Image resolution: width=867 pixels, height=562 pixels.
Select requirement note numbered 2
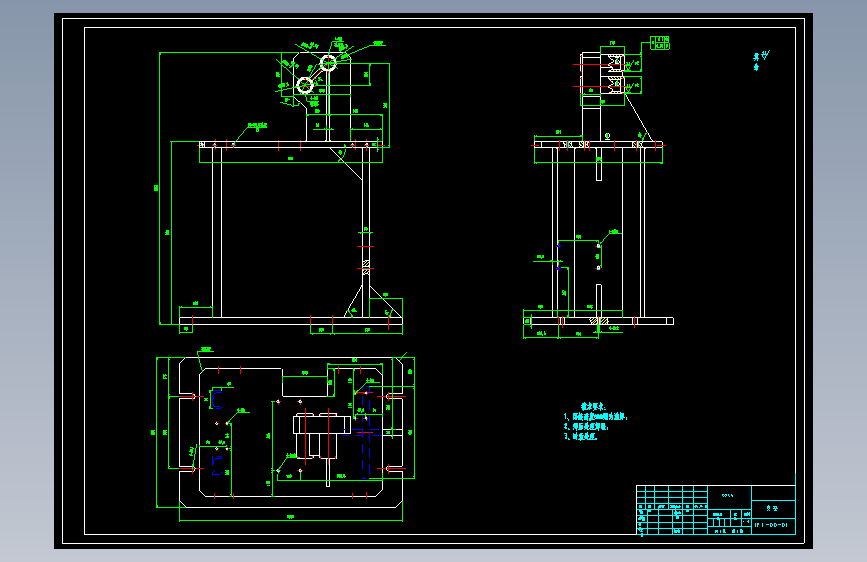(586, 426)
